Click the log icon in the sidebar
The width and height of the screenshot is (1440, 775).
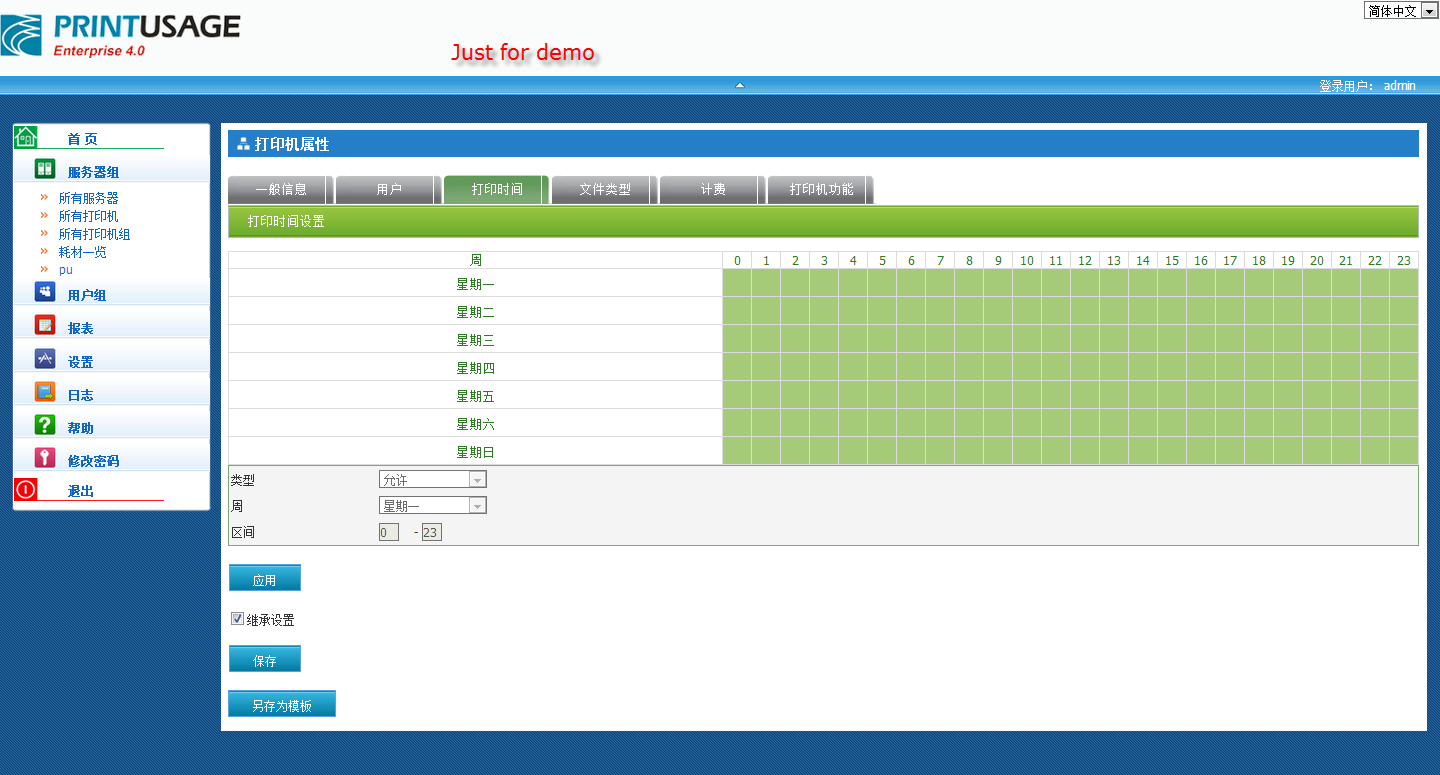45,392
